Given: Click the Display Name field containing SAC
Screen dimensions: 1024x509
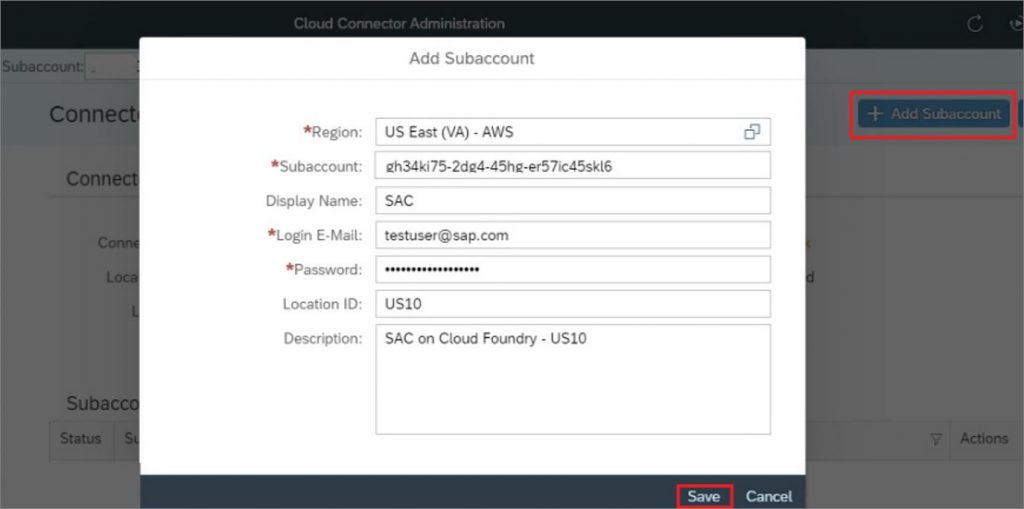Looking at the screenshot, I should [x=573, y=201].
